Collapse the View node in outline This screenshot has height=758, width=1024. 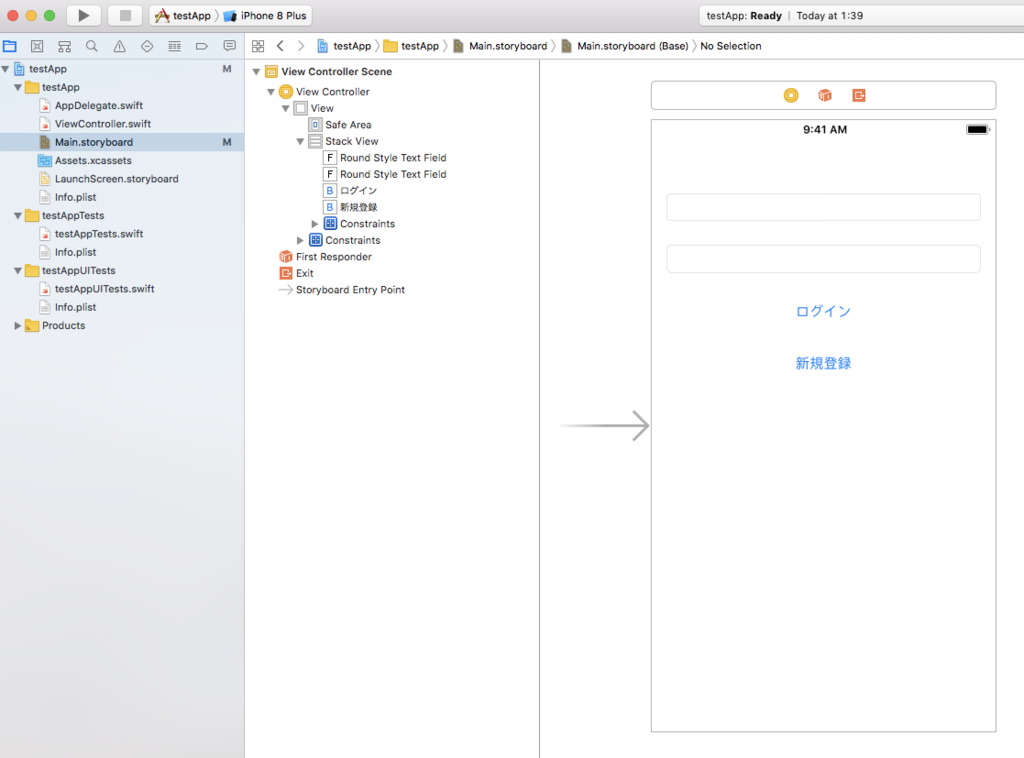click(x=285, y=108)
